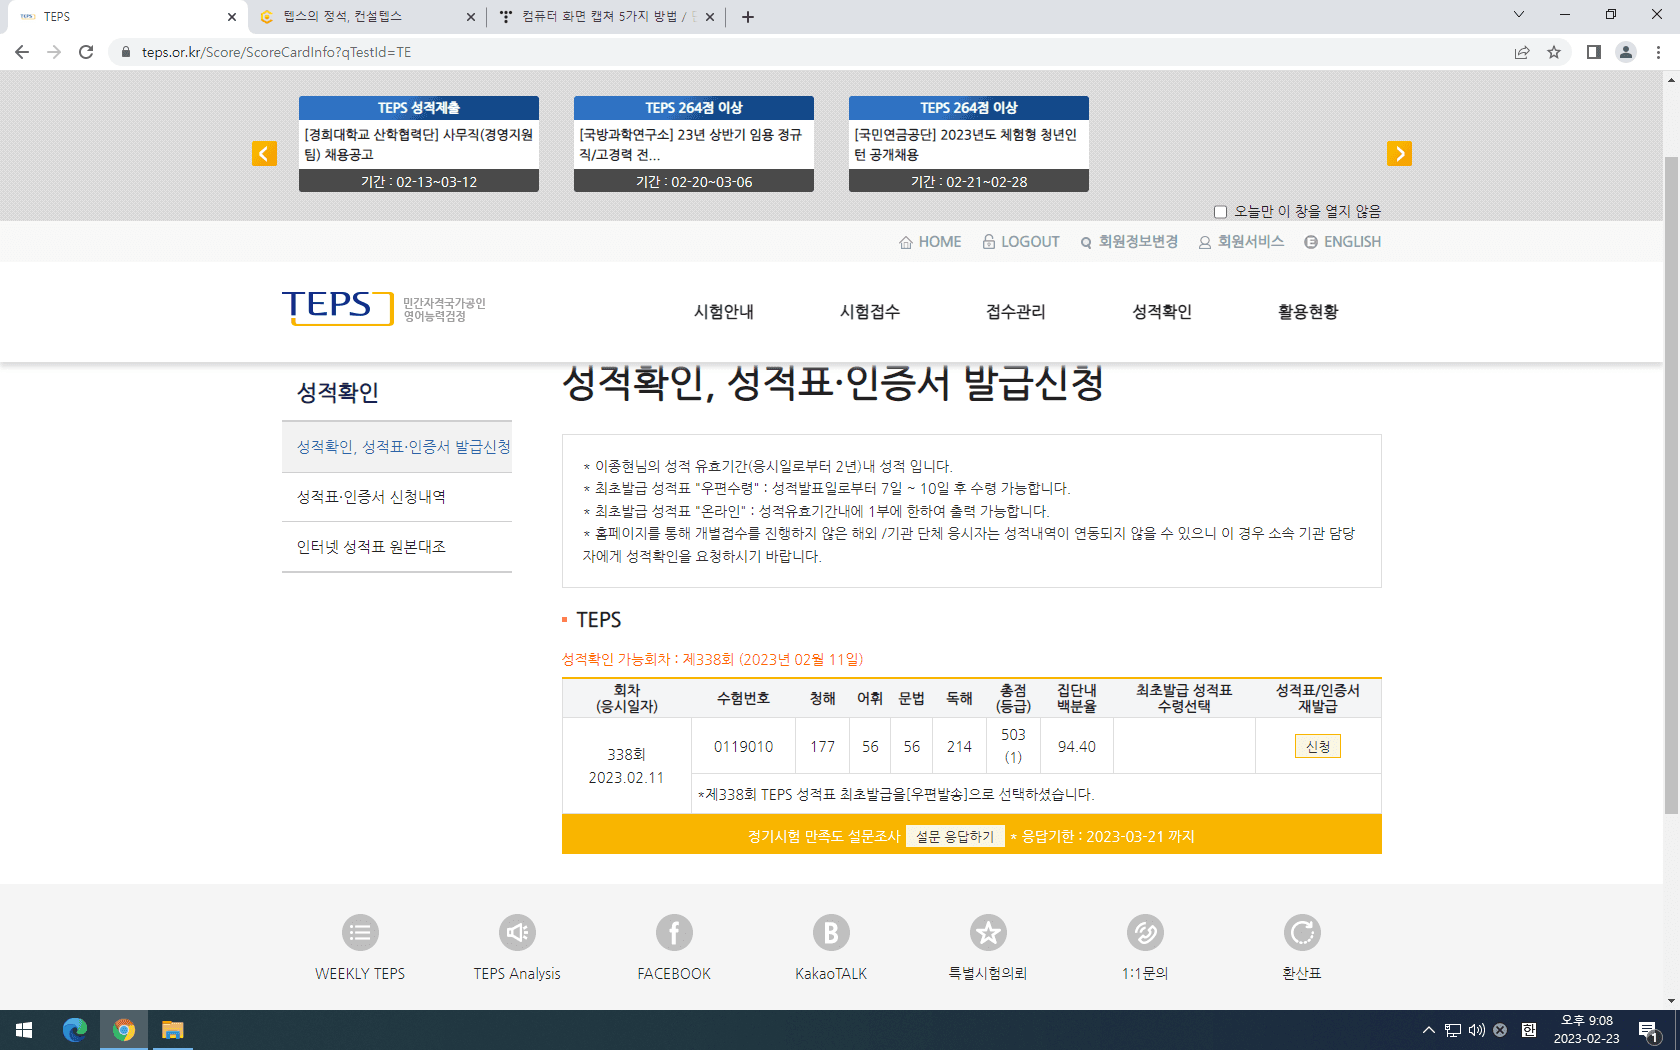
Task: Open the 시험접수 menu
Action: coord(870,312)
